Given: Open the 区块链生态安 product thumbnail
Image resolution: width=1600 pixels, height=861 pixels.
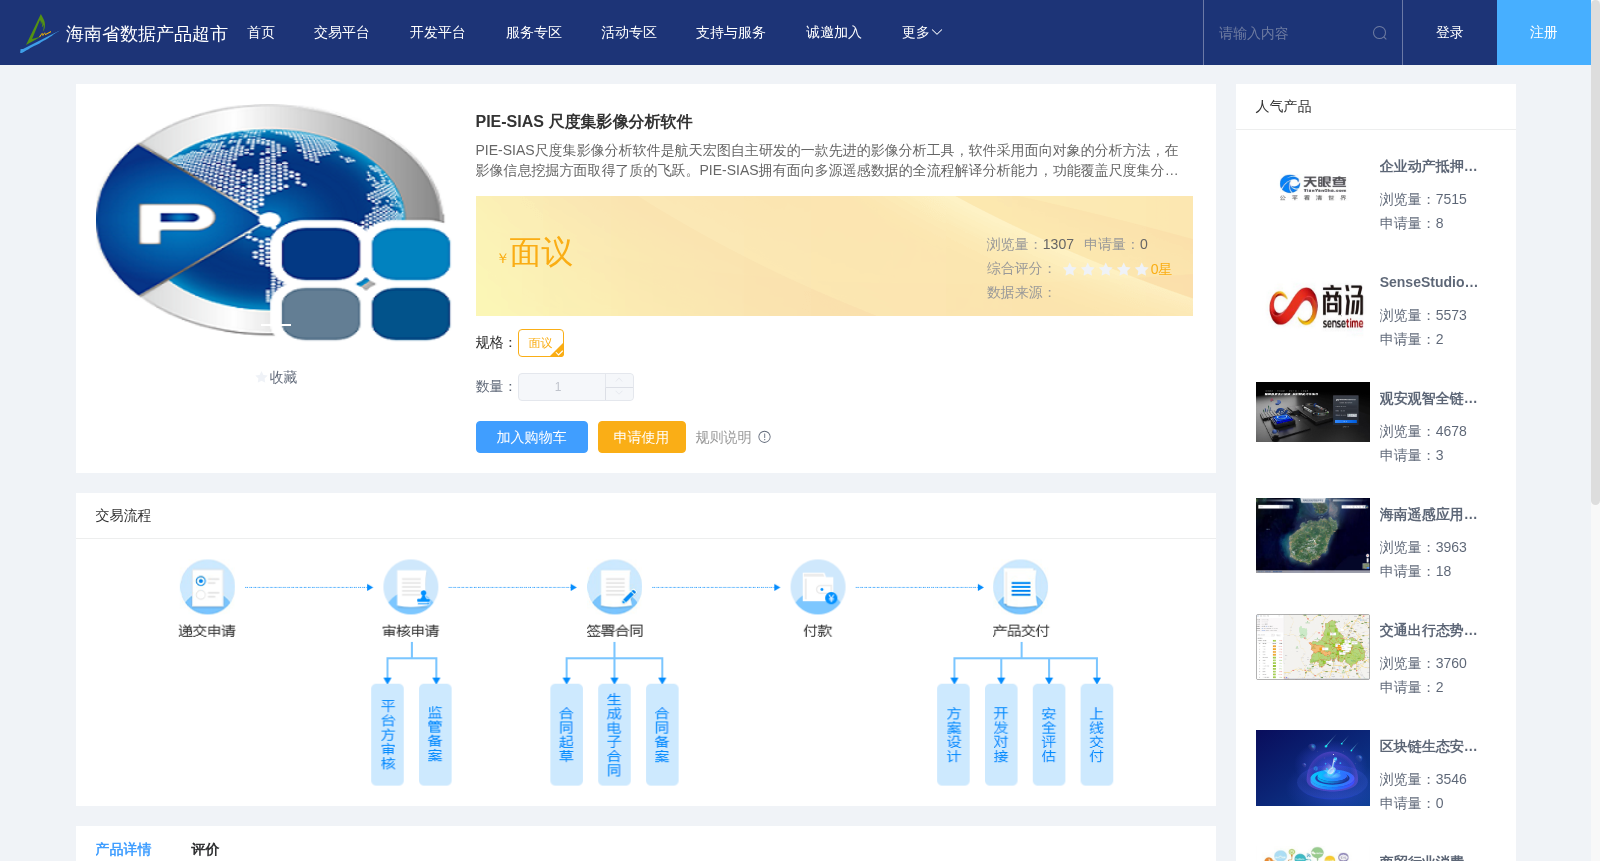Looking at the screenshot, I should [1313, 768].
